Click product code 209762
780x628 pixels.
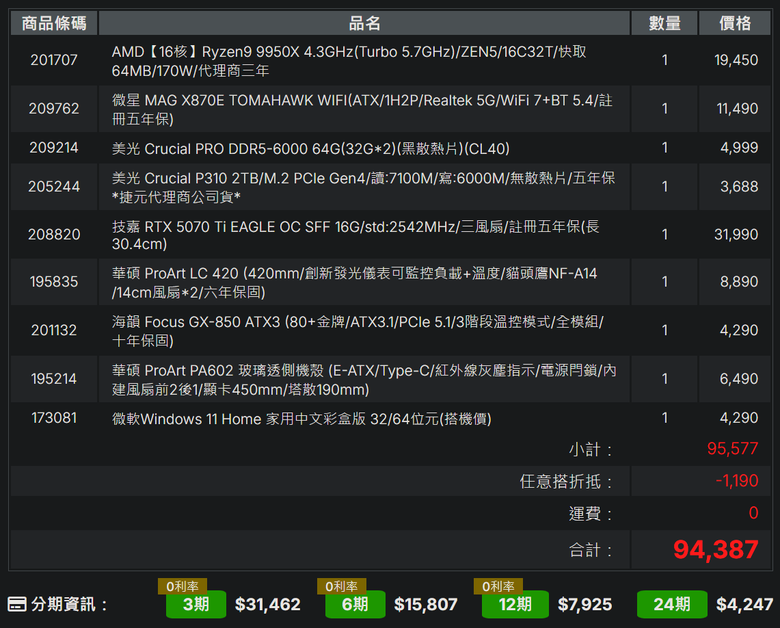(54, 108)
